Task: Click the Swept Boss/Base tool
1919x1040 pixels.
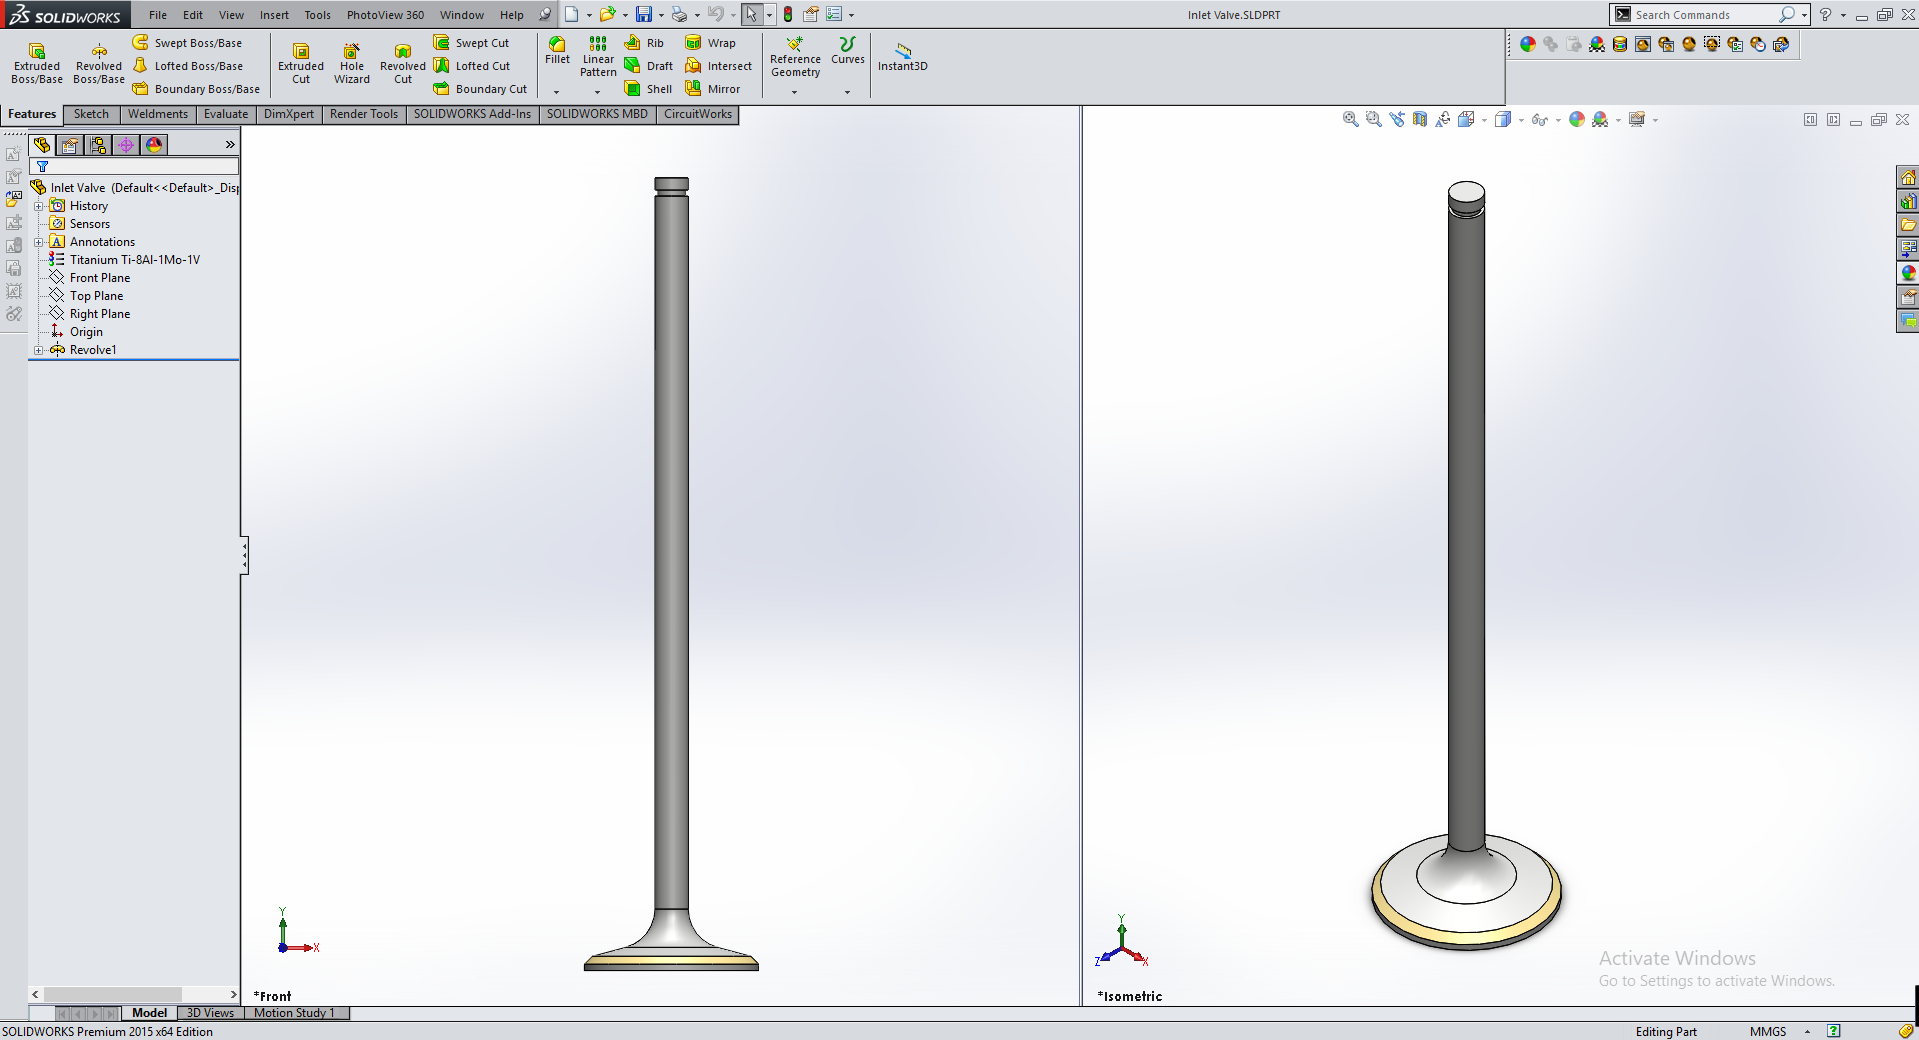Action: click(188, 43)
